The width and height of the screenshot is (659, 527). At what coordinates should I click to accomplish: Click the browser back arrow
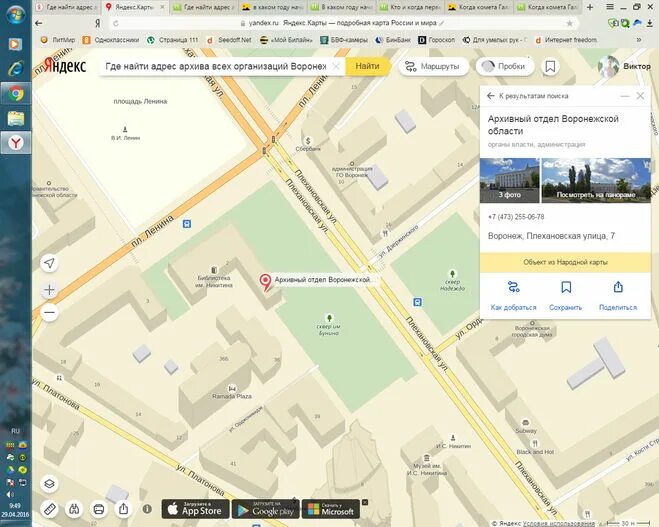tap(39, 23)
